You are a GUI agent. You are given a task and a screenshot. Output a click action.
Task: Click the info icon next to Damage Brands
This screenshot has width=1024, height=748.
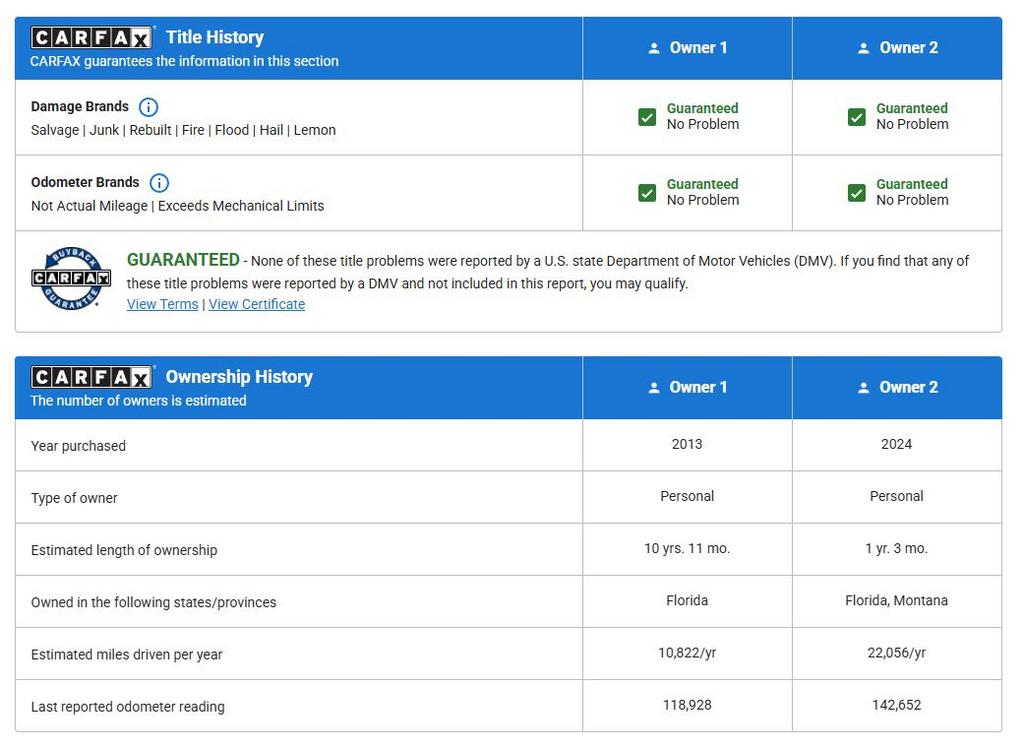tap(148, 107)
